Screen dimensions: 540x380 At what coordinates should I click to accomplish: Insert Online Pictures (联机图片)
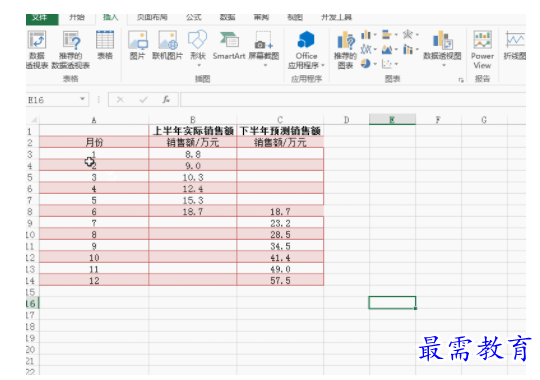pos(167,45)
